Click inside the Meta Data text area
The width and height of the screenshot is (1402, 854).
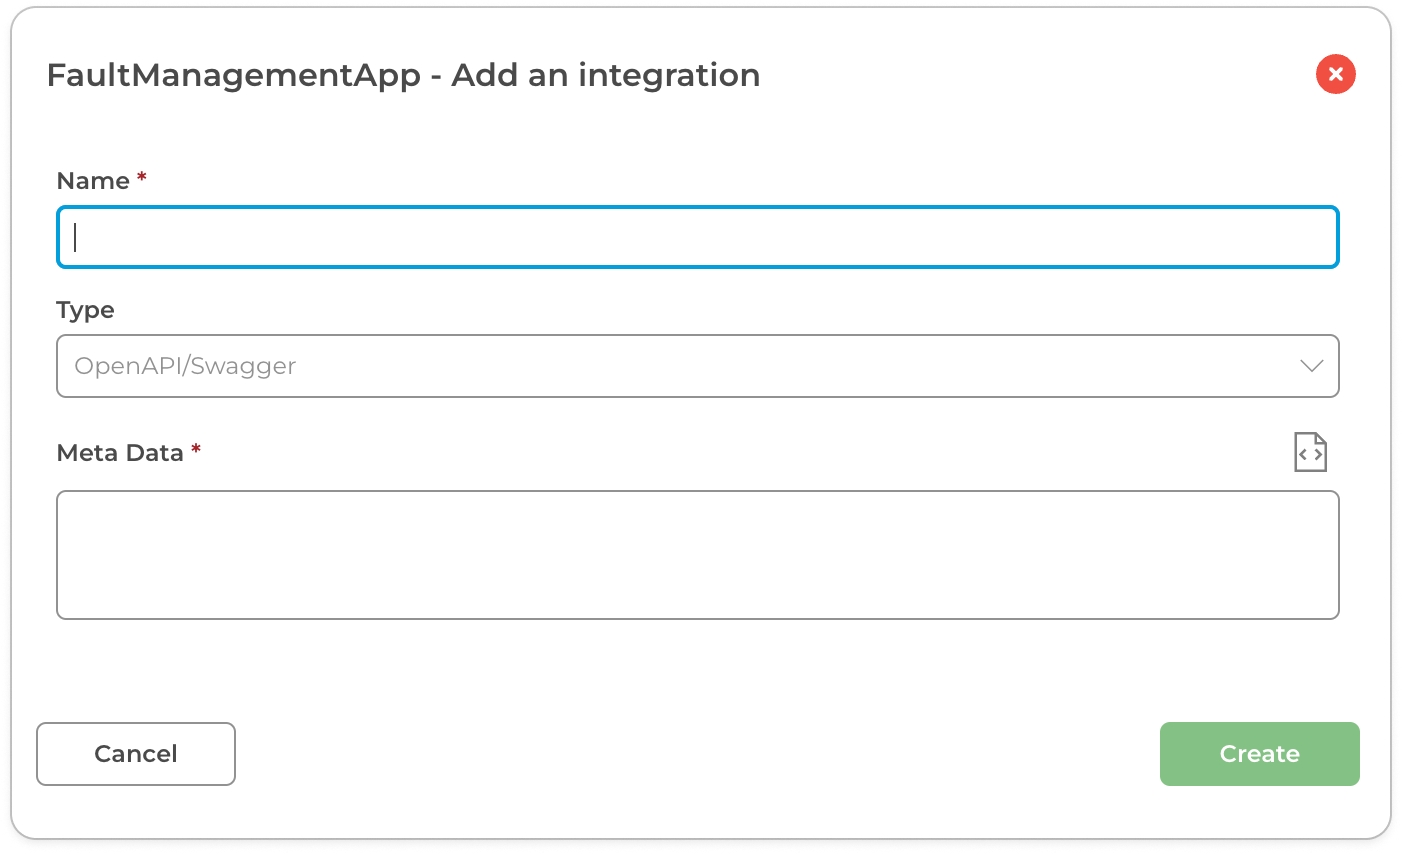(697, 555)
